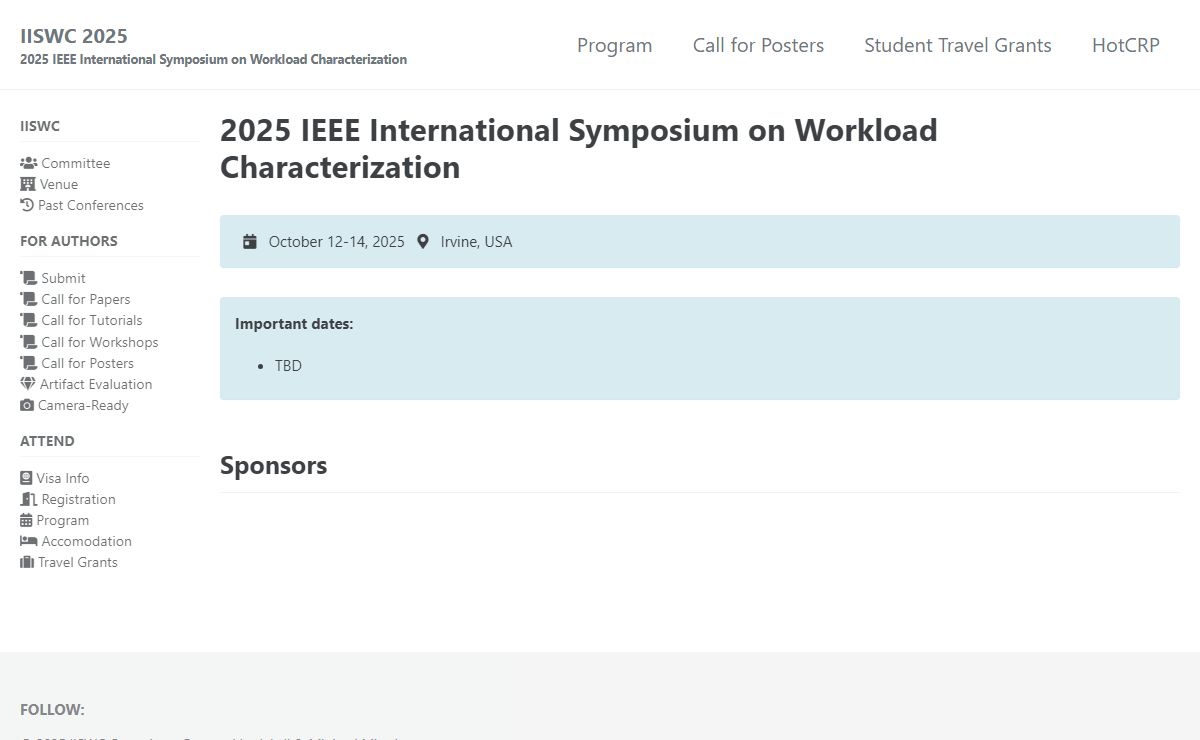This screenshot has height=740, width=1200.
Task: Click the Registration door icon
Action: 28,499
